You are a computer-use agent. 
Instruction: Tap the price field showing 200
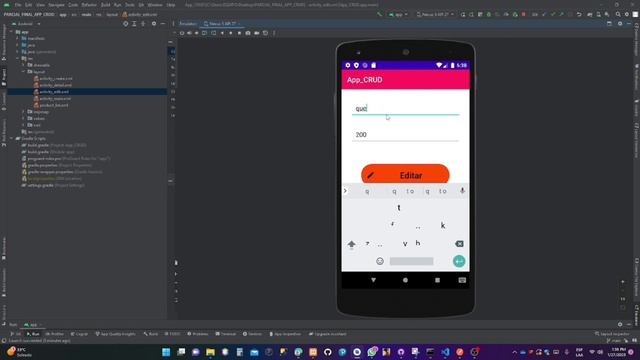(x=405, y=135)
